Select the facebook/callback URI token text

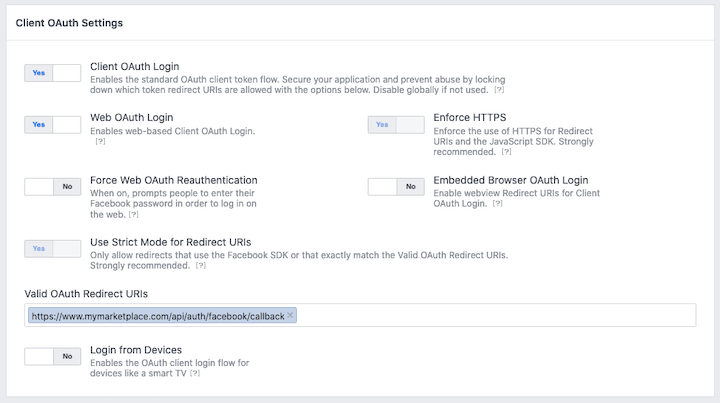pos(158,316)
